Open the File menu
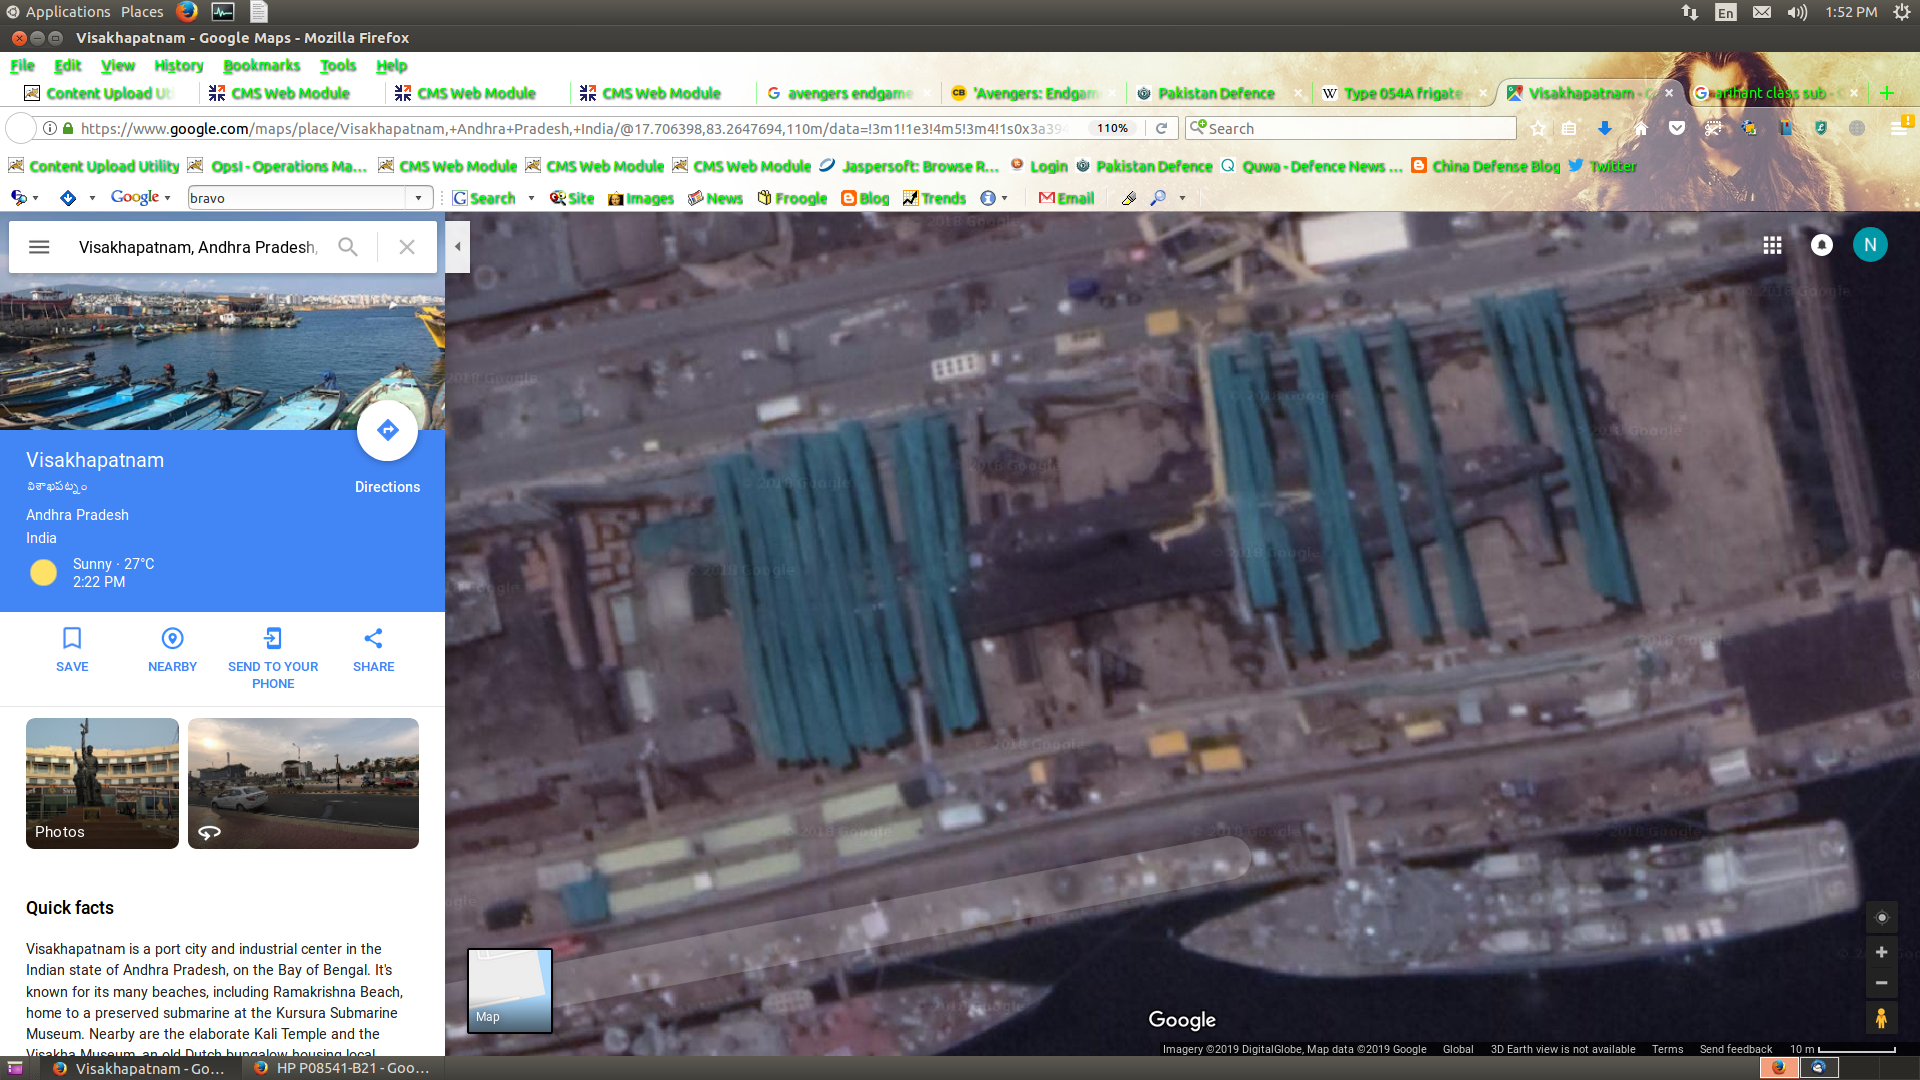 pyautogui.click(x=22, y=65)
